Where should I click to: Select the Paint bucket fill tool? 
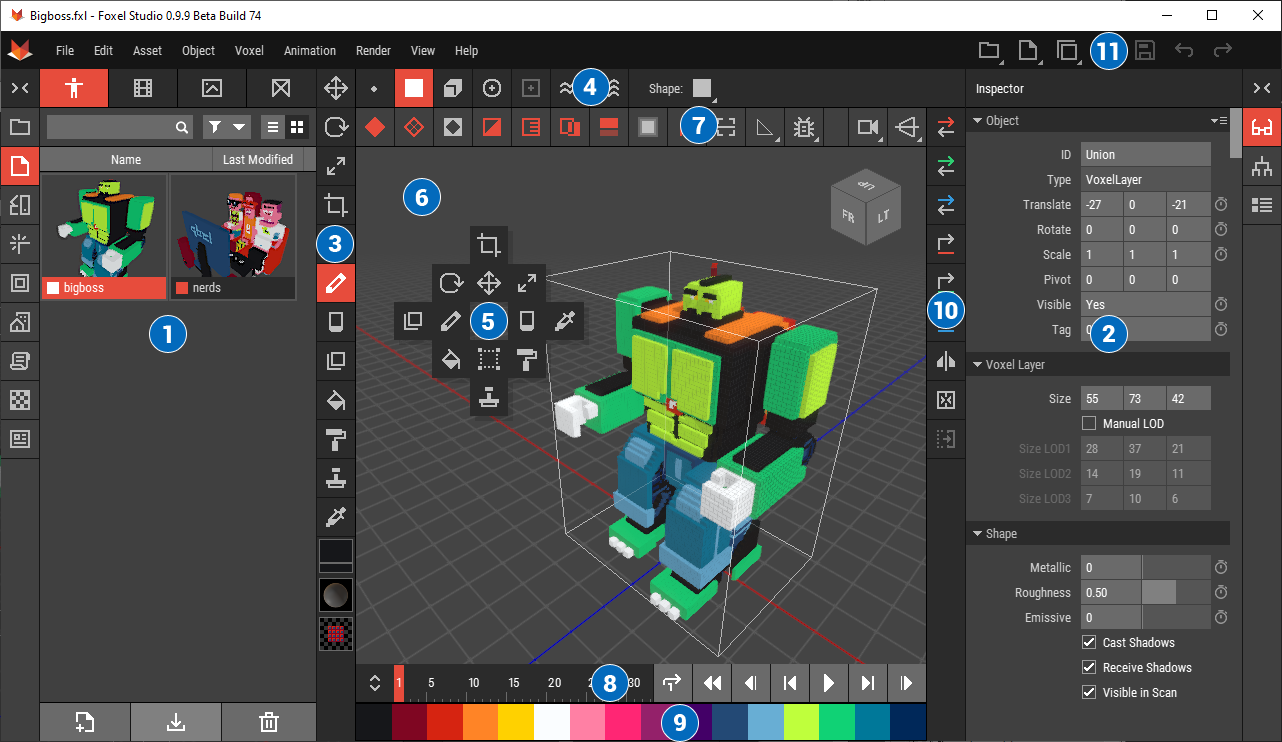(335, 400)
